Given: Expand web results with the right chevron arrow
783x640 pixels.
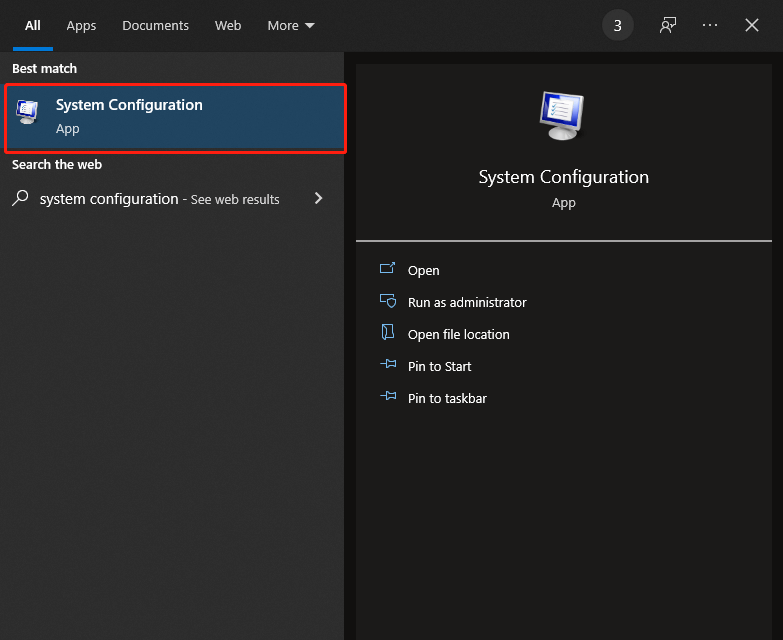Looking at the screenshot, I should click(x=318, y=198).
